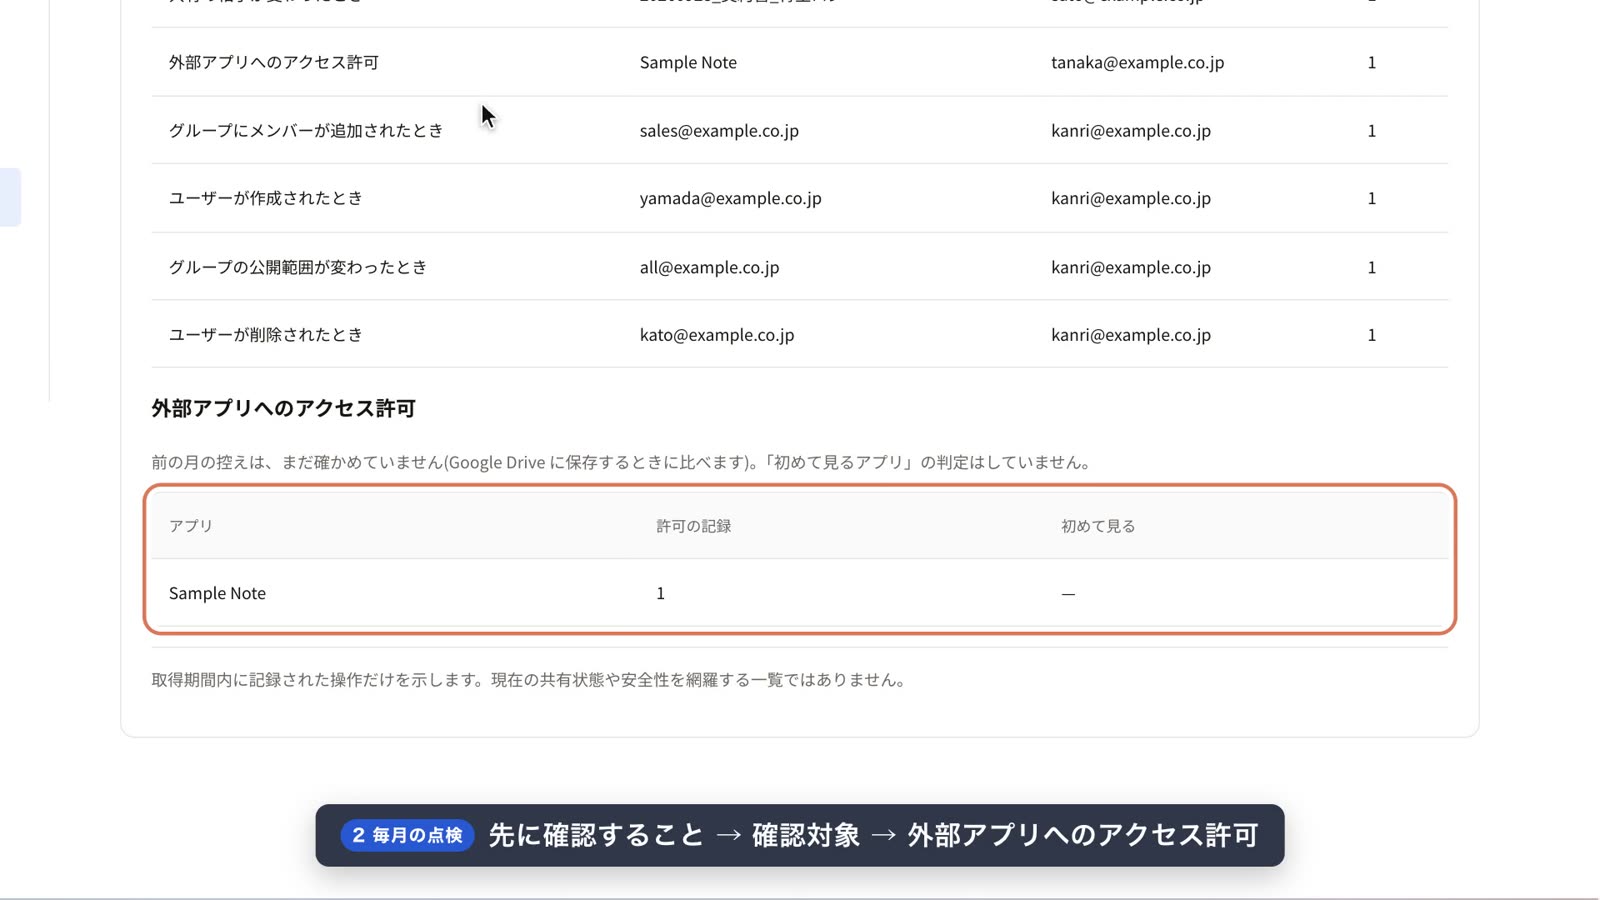Click the アプリ column header

[x=191, y=526]
